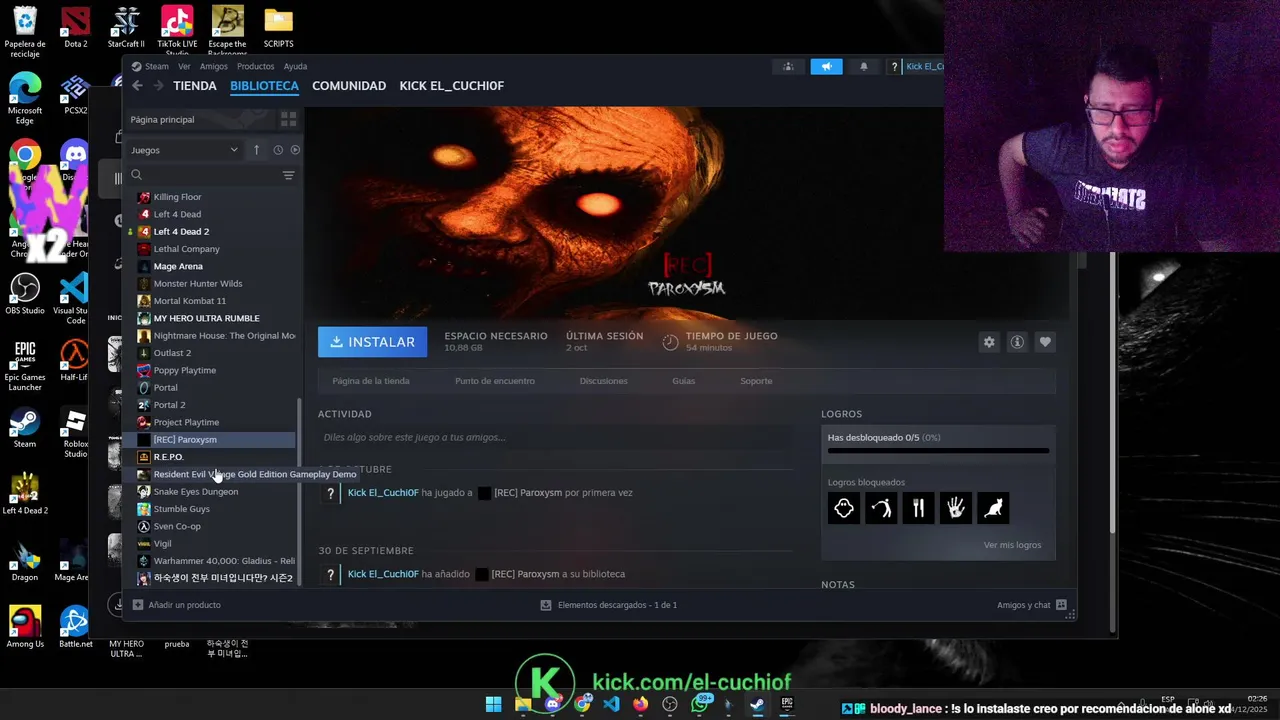Click the cat locked achievement icon

[993, 508]
